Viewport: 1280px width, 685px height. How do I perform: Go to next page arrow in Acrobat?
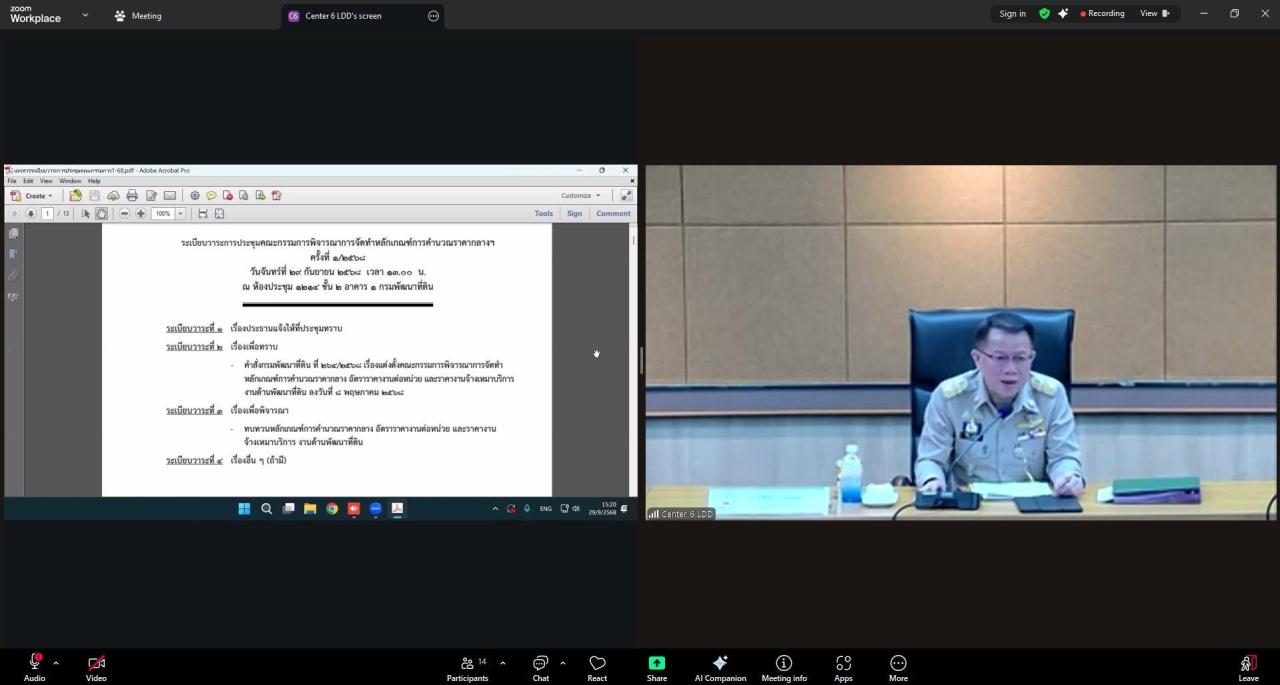pos(31,213)
